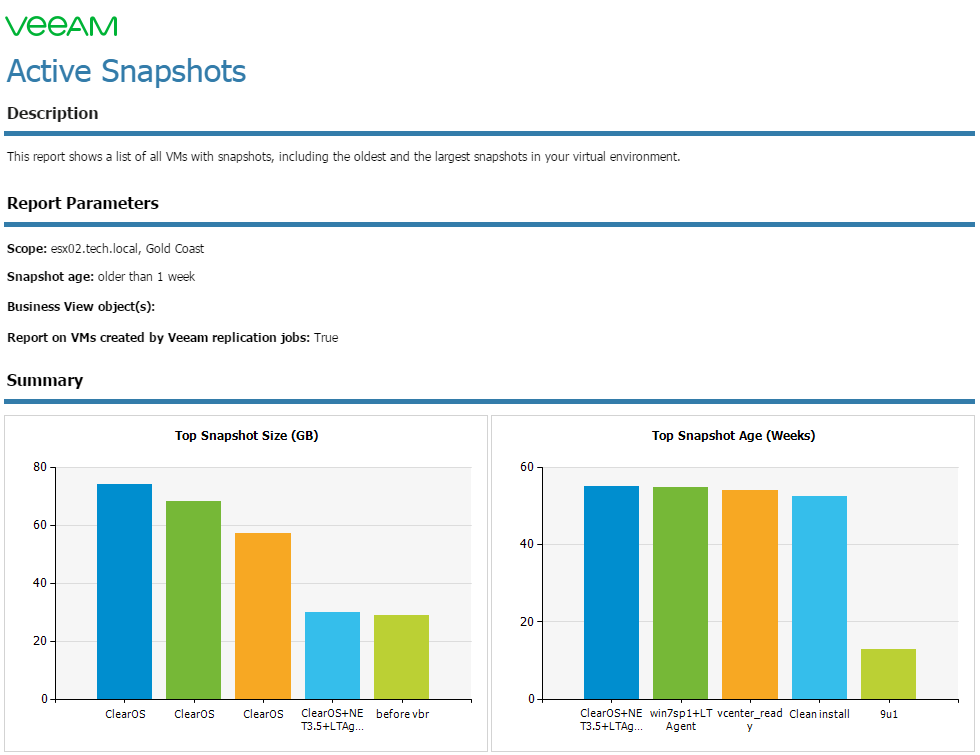Click the Business View object(s) label
This screenshot has width=980, height=755.
[x=81, y=307]
